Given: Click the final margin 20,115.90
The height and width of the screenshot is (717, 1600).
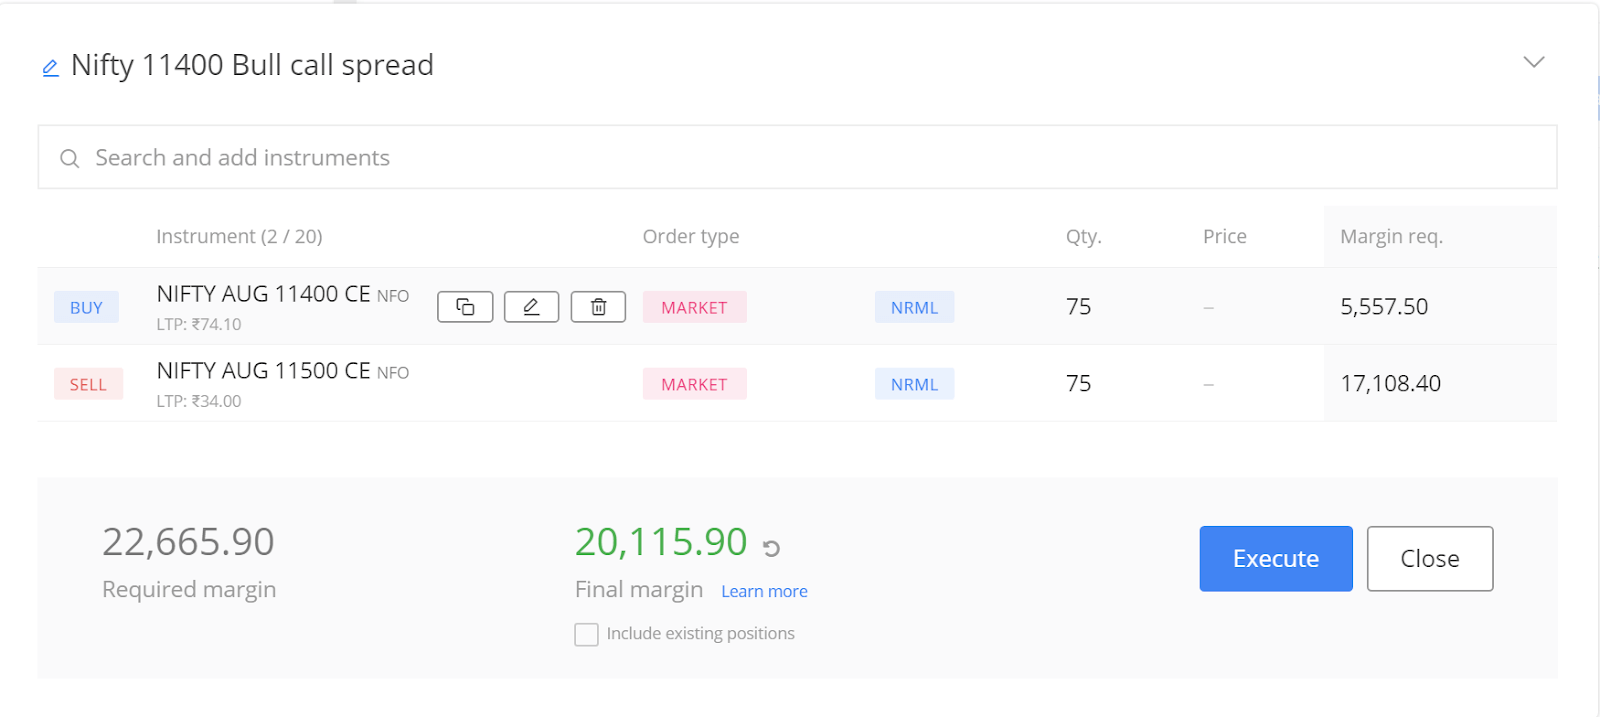Looking at the screenshot, I should click(661, 542).
